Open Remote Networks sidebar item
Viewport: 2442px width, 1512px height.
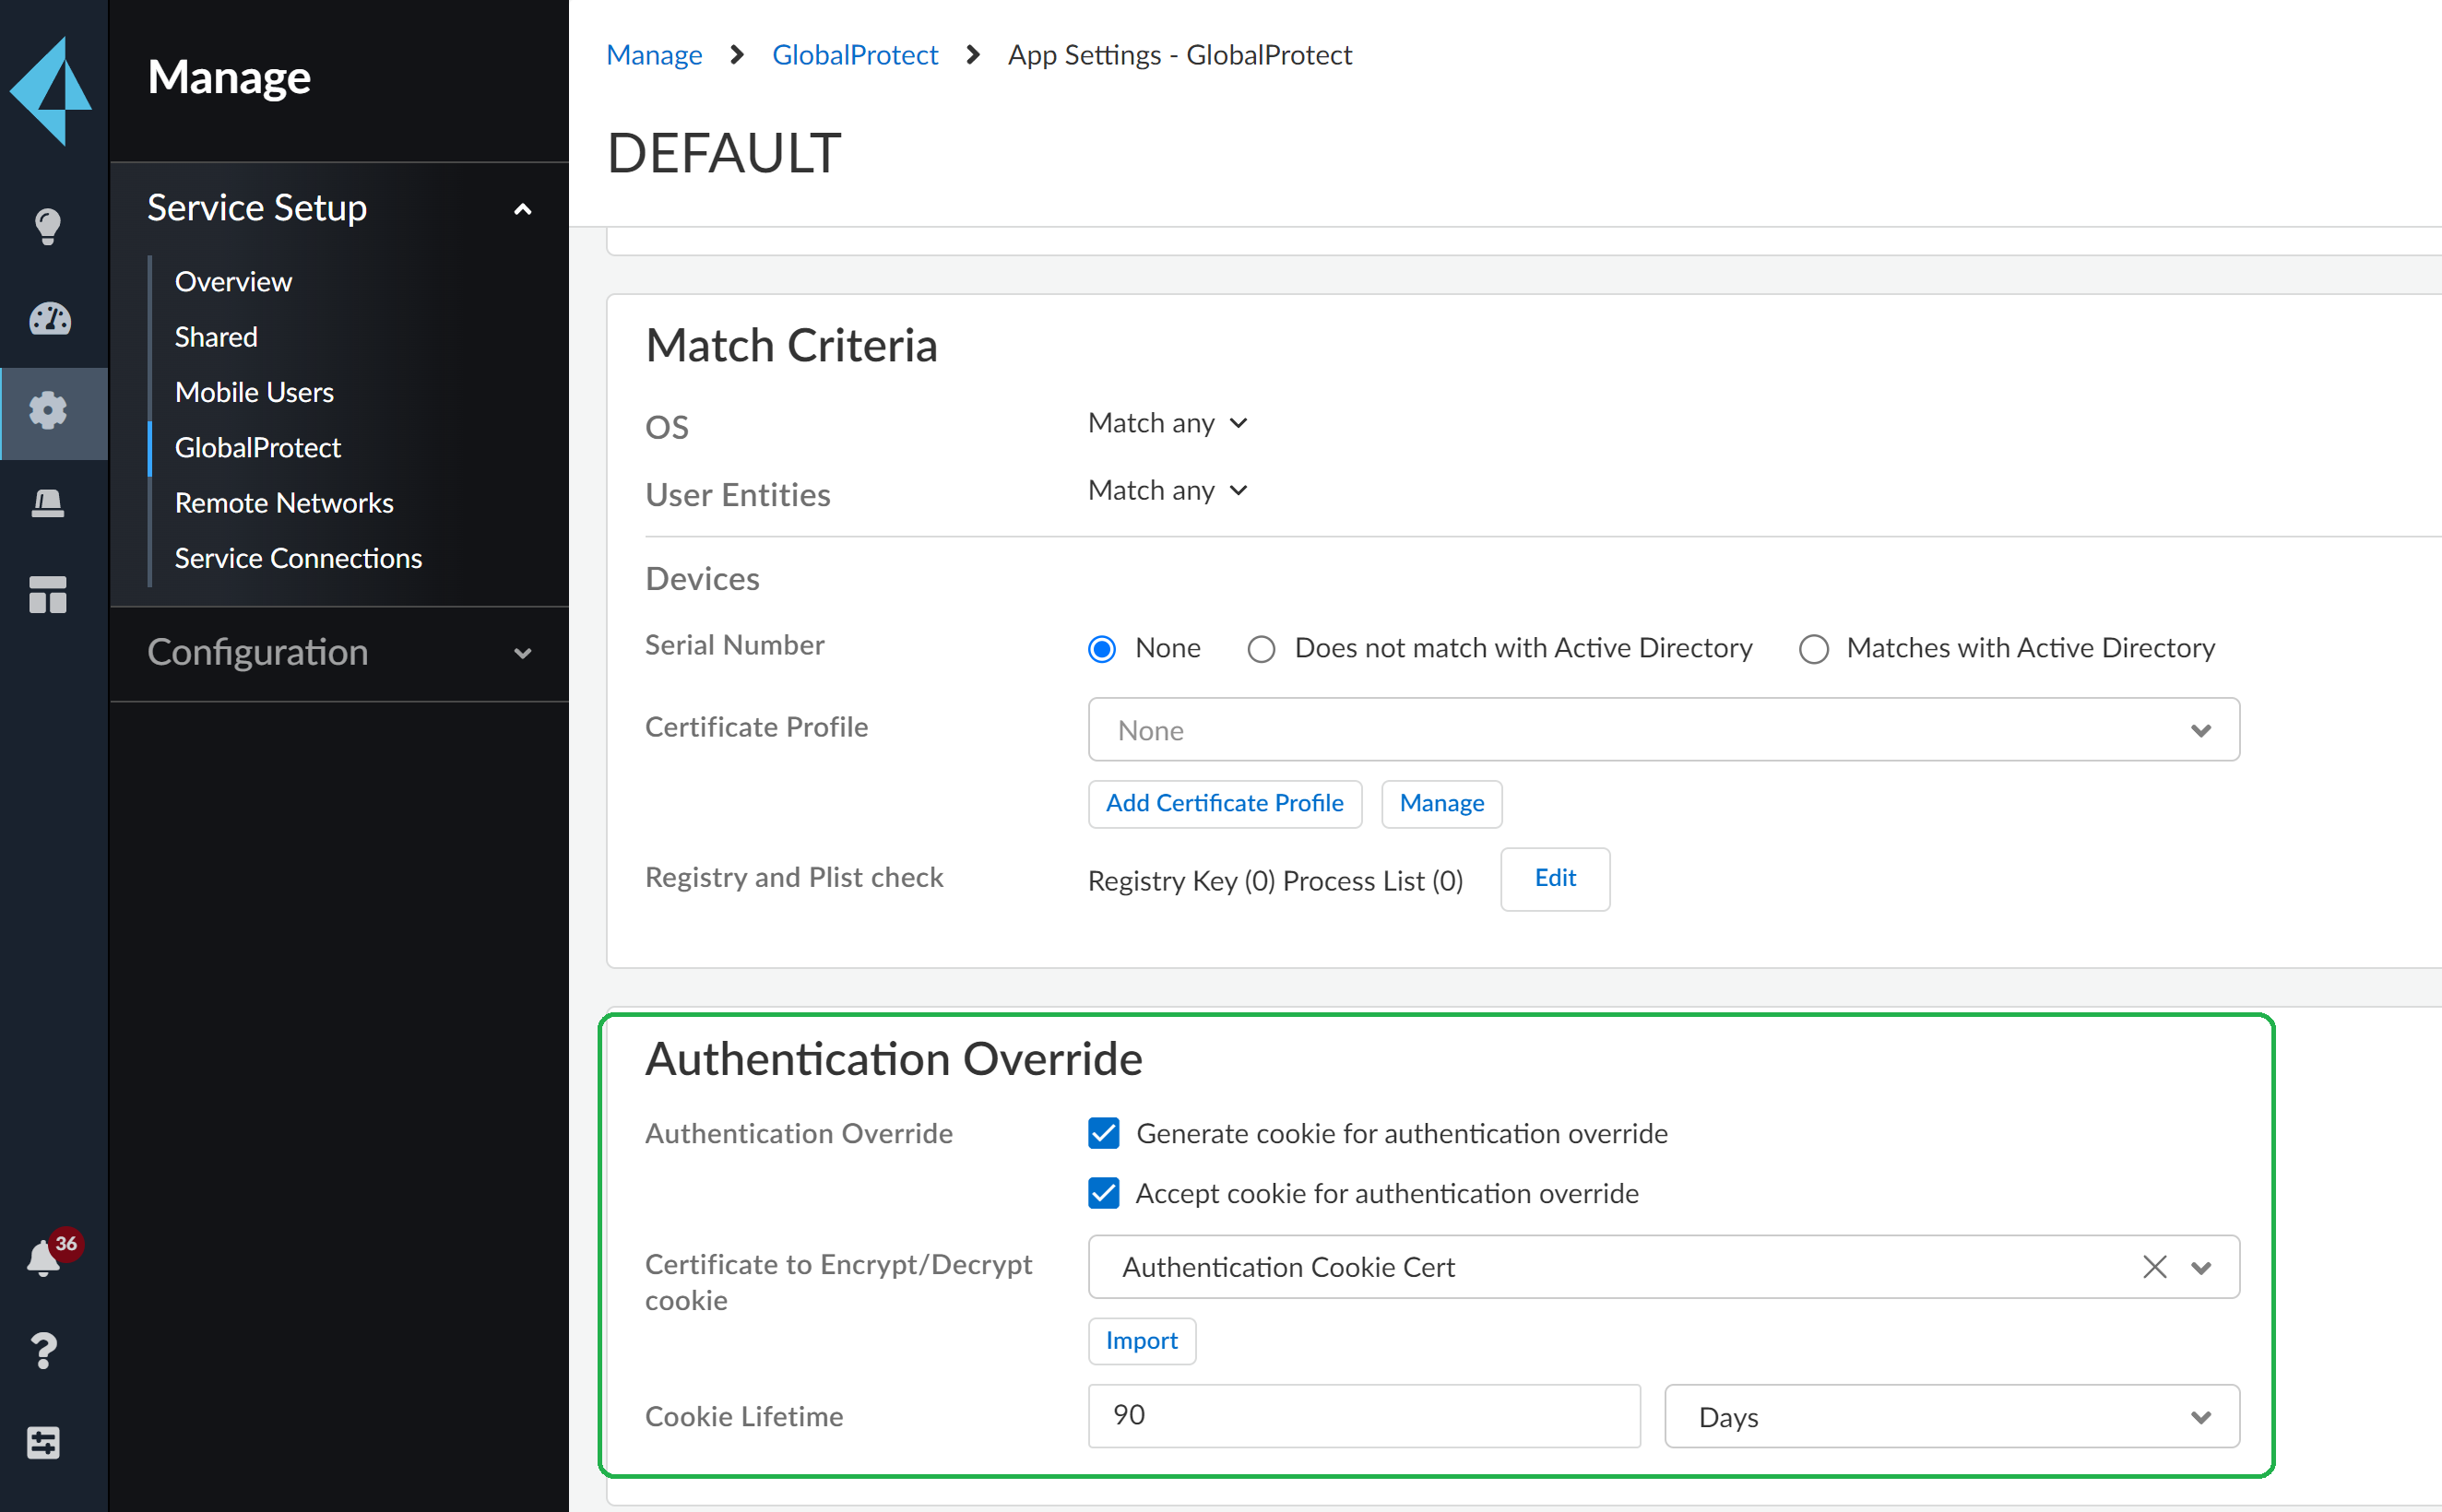pyautogui.click(x=284, y=503)
